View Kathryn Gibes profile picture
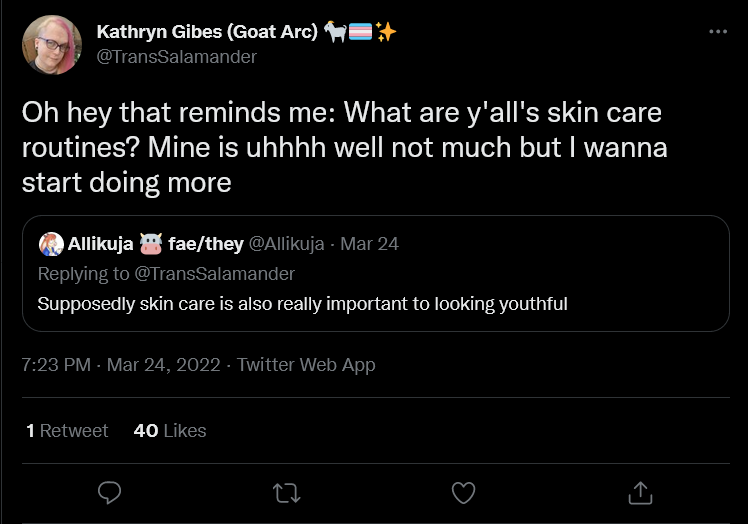Viewport: 748px width, 524px height. pos(52,45)
